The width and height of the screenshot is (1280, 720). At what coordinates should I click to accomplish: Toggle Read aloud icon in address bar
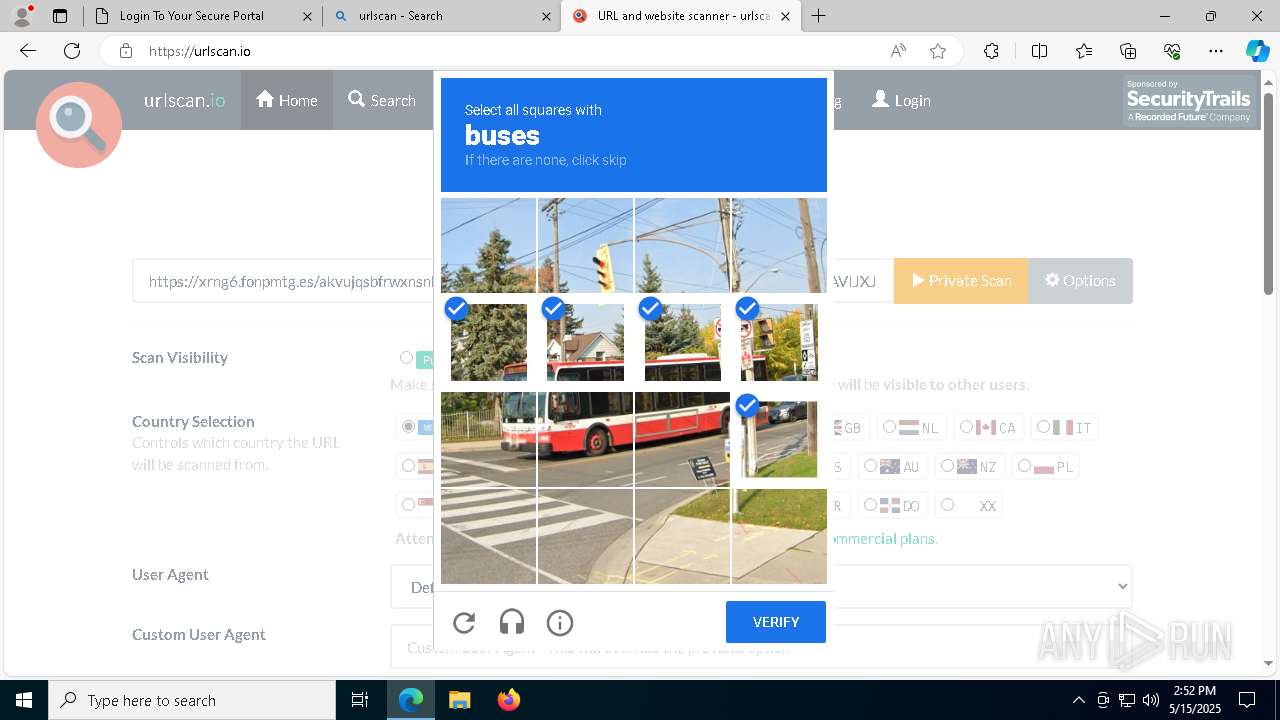point(898,51)
